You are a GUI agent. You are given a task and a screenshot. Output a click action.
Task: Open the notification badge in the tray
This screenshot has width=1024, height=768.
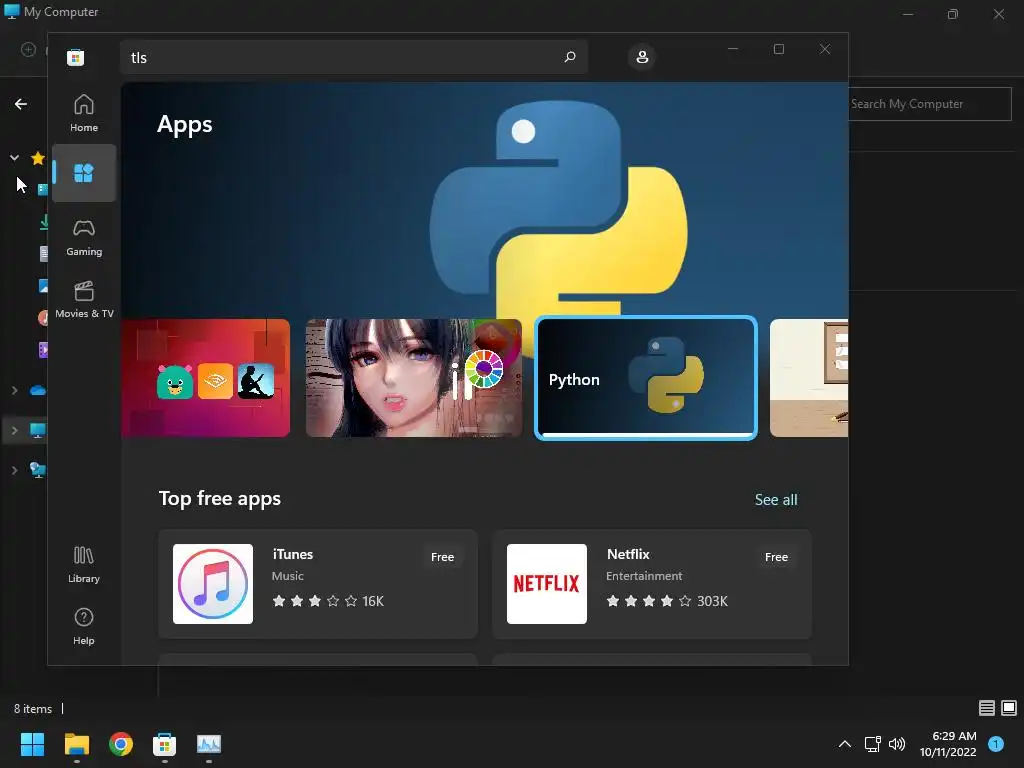point(996,744)
